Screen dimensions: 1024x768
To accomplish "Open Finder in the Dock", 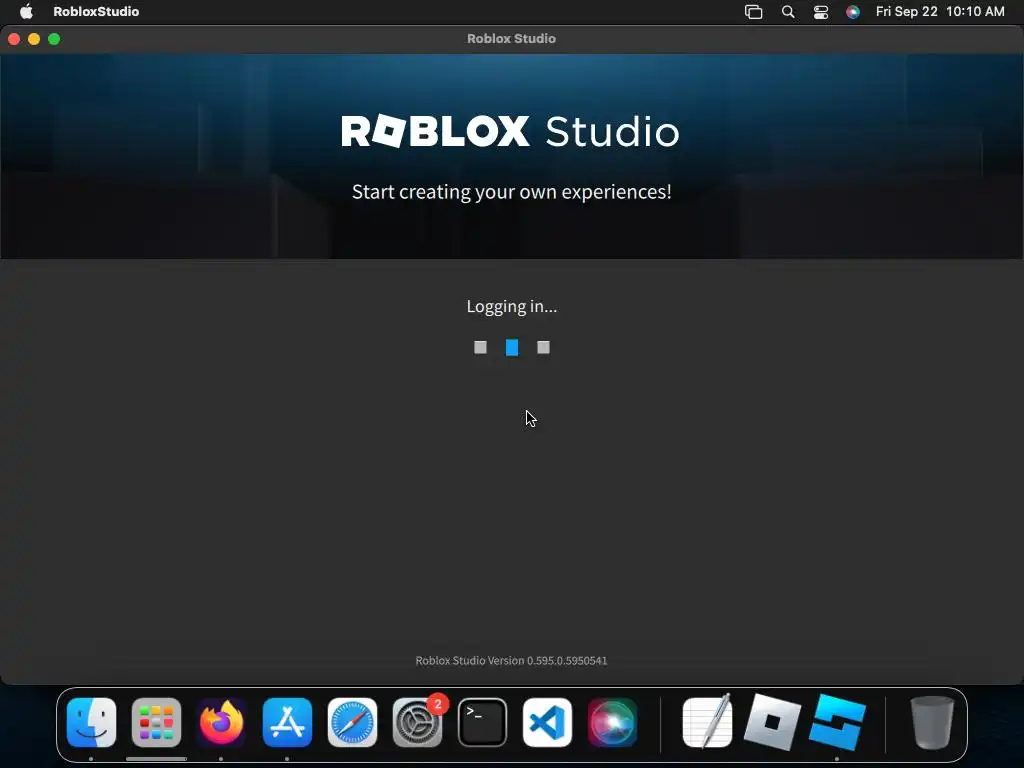I will (x=91, y=722).
